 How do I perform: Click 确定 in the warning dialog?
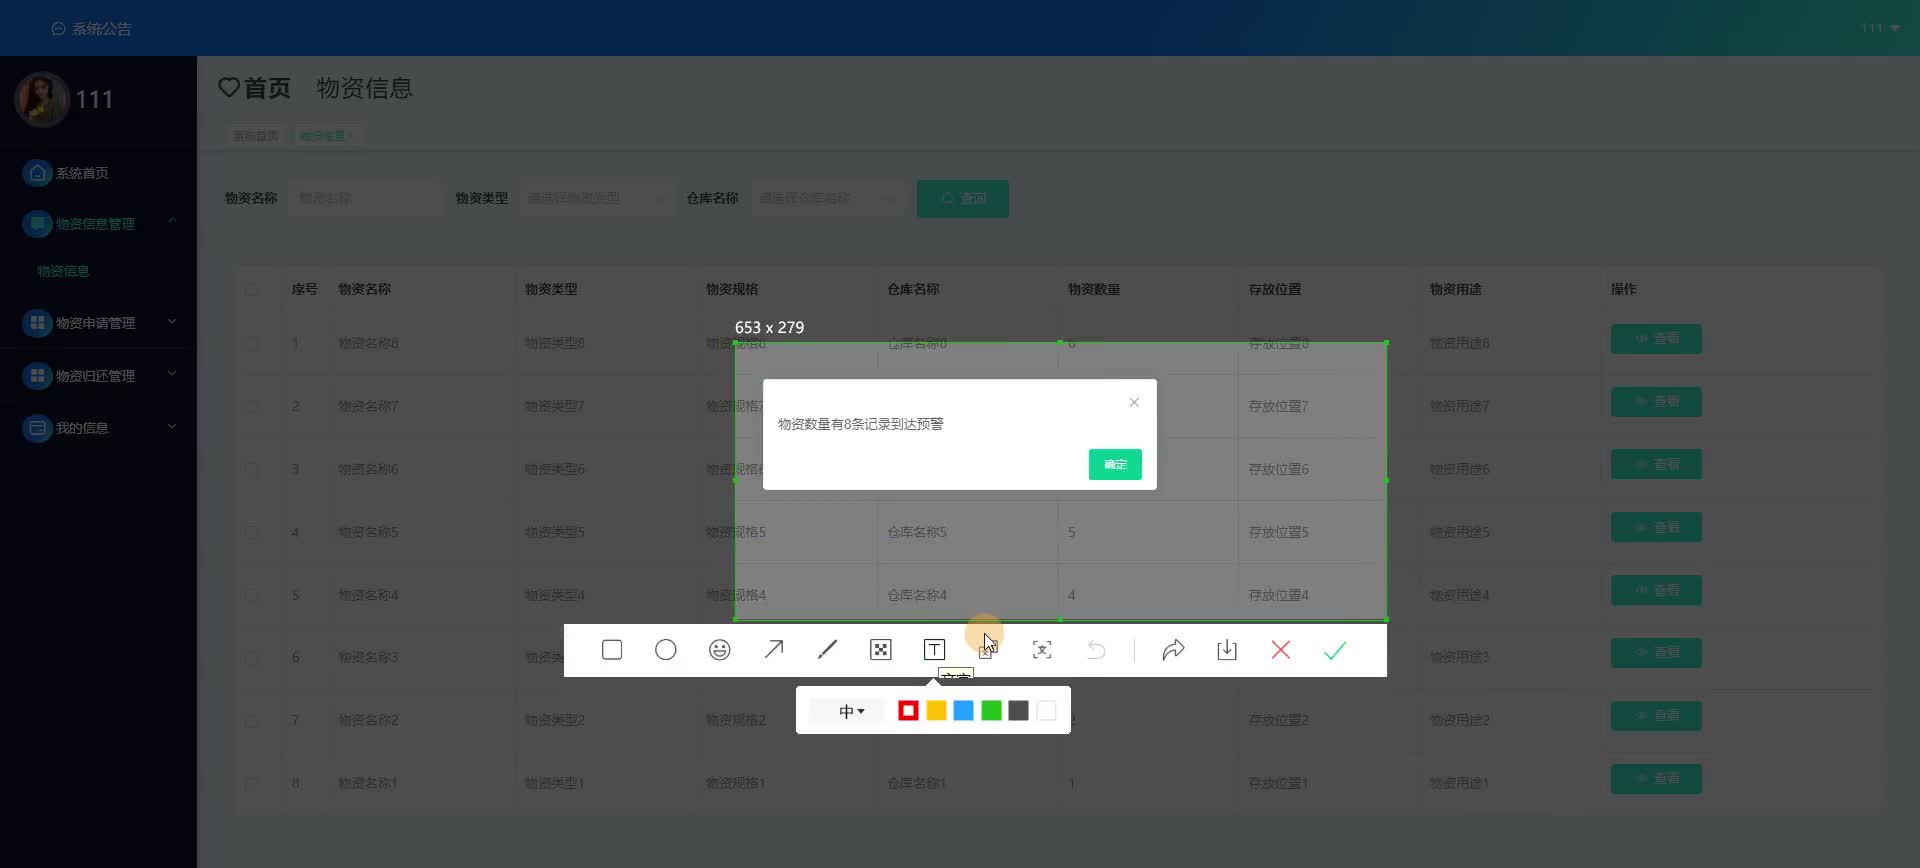(x=1115, y=464)
